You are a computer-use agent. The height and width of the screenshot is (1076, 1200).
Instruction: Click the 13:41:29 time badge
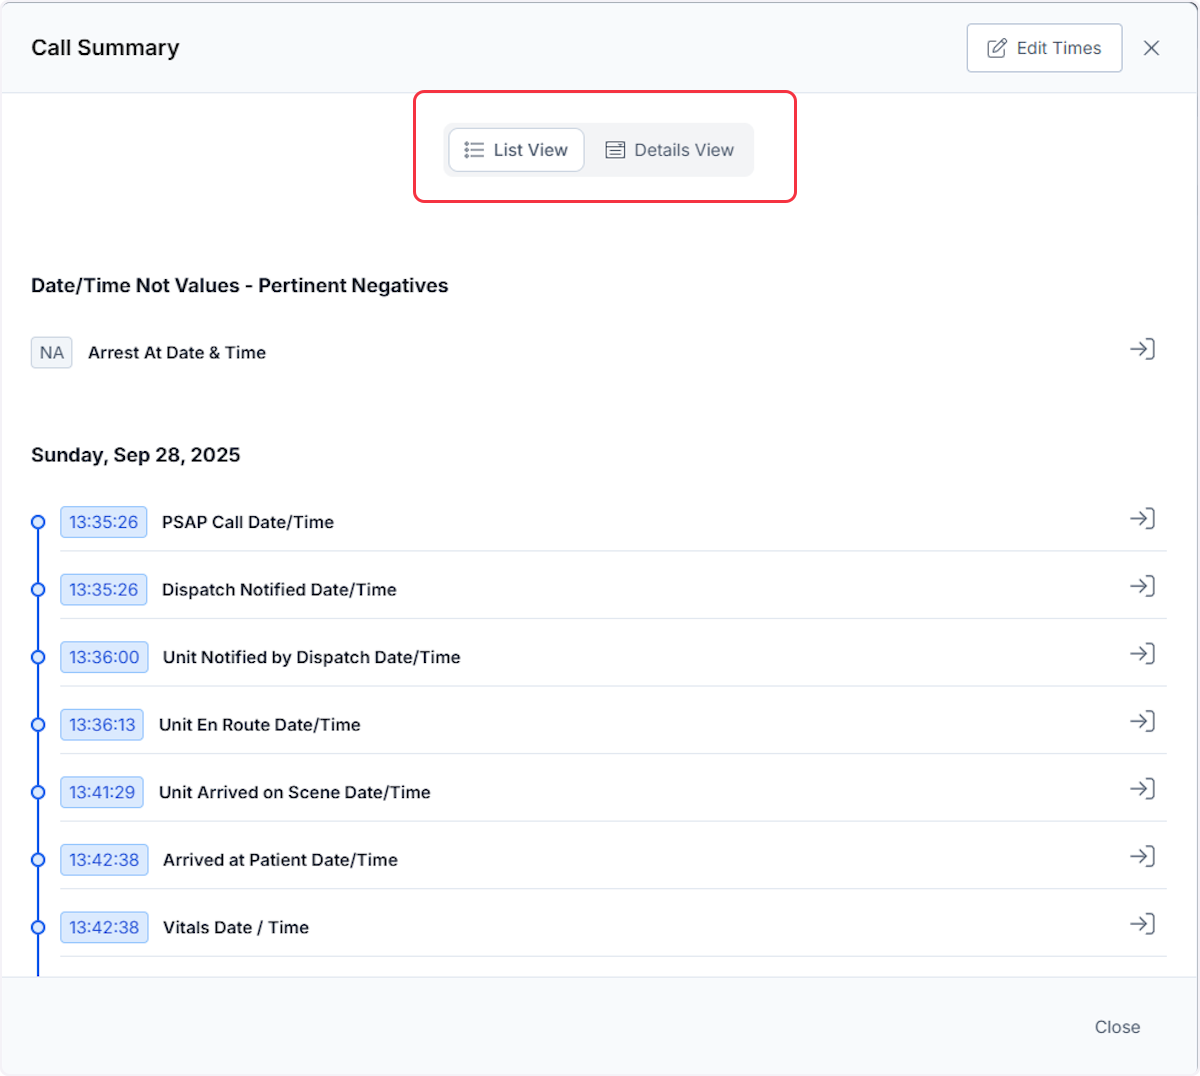tap(102, 792)
